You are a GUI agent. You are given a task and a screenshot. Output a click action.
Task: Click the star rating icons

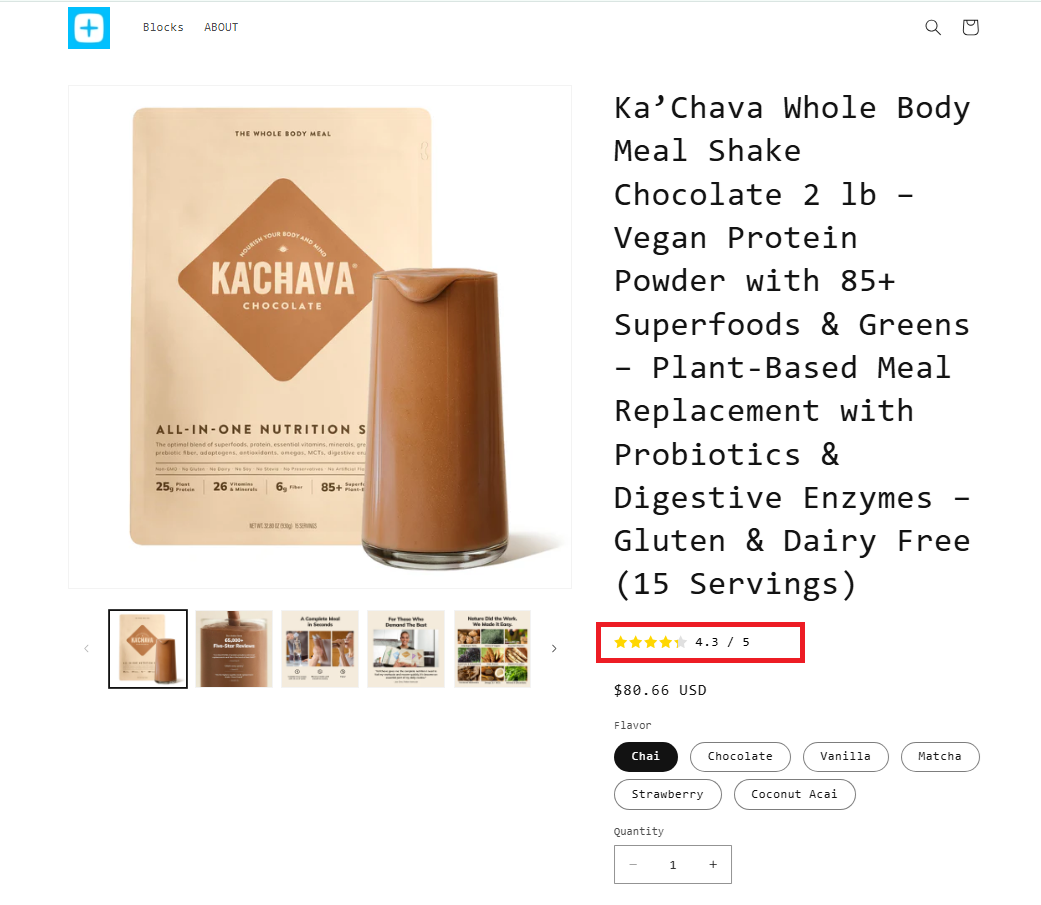[650, 642]
